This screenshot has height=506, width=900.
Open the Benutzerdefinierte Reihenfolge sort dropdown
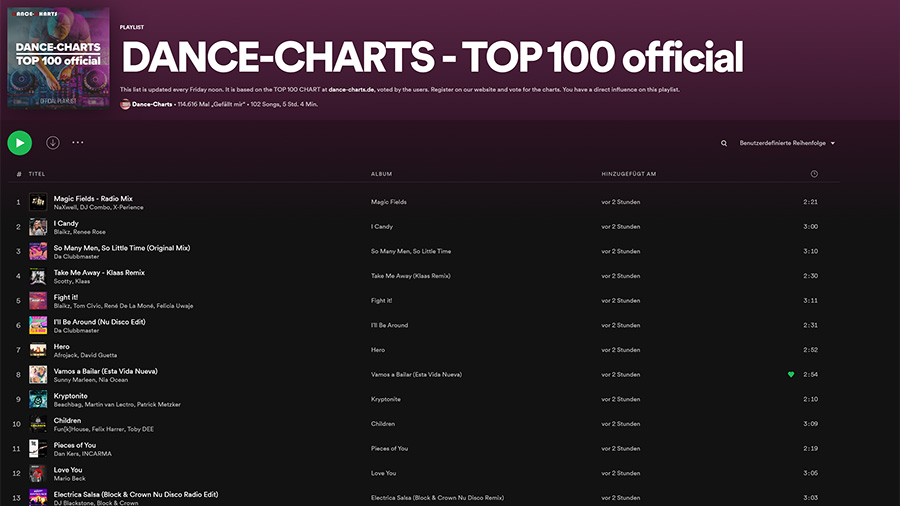(x=787, y=143)
